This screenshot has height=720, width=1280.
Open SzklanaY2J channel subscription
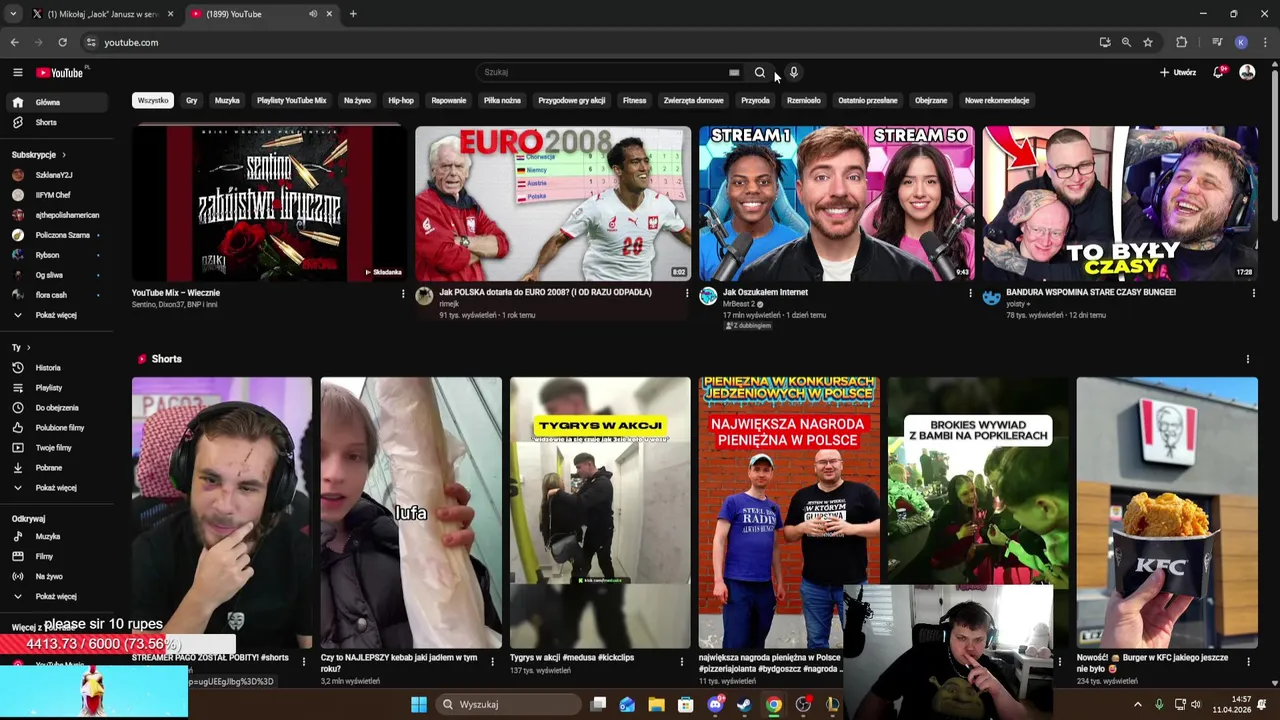point(58,175)
